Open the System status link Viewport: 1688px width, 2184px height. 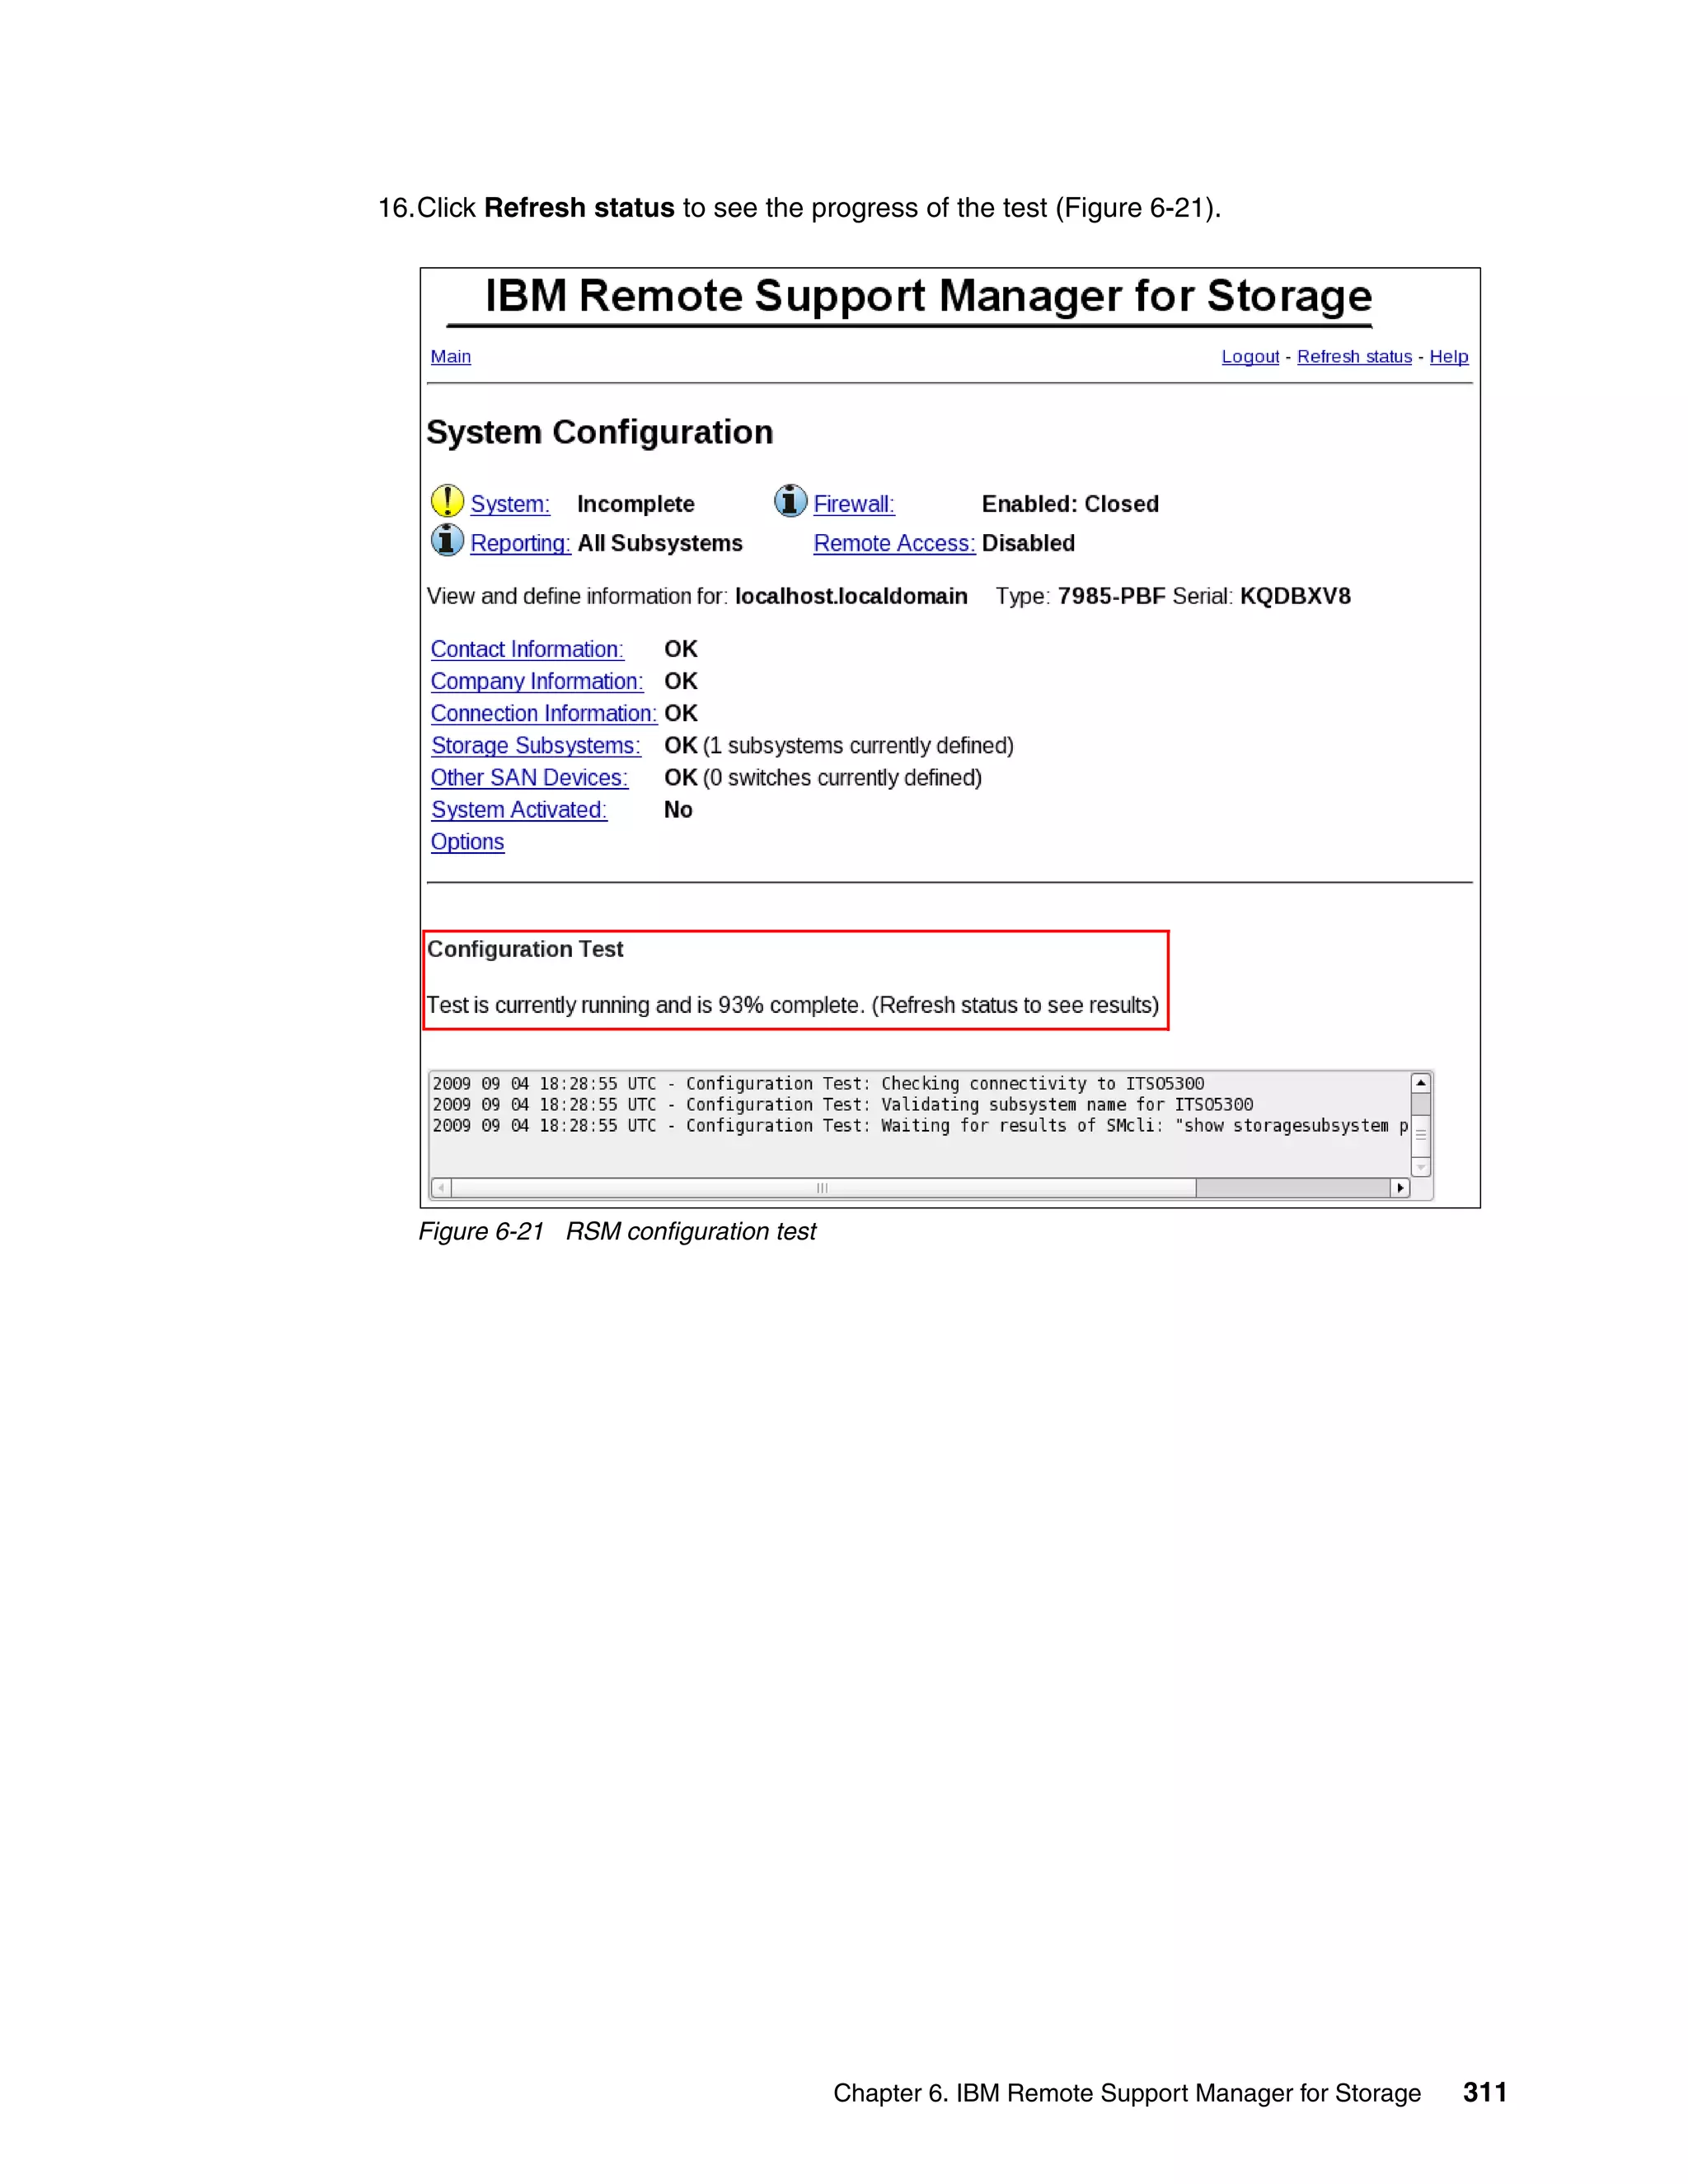coord(510,504)
